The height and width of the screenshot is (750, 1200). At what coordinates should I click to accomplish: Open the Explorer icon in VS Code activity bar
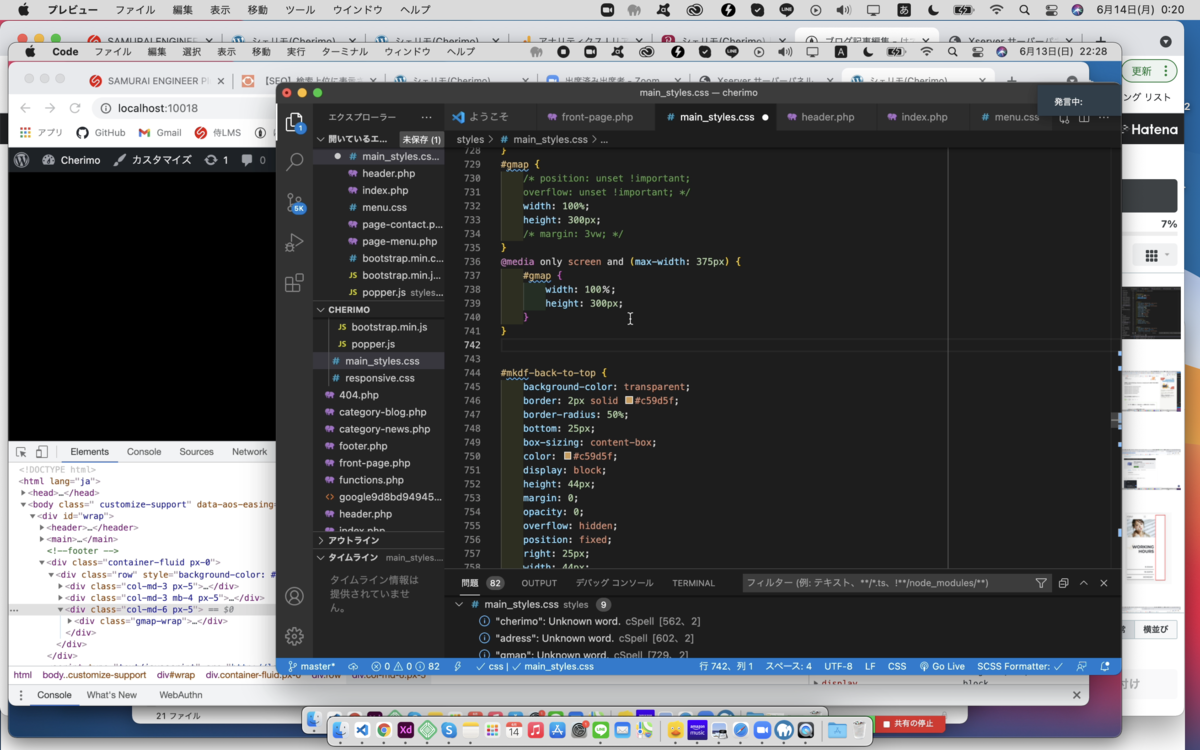coord(294,122)
